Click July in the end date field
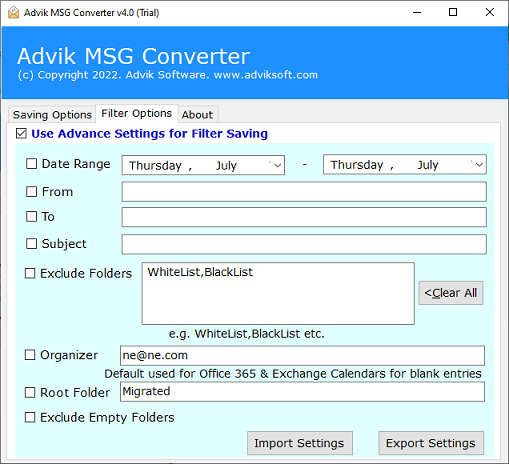The width and height of the screenshot is (509, 464). coord(428,165)
